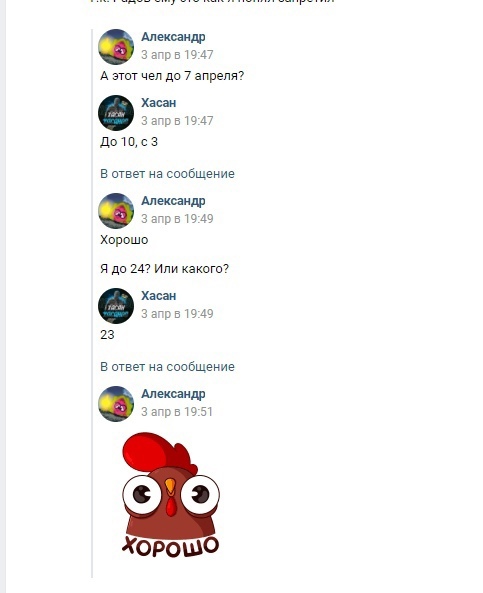The width and height of the screenshot is (483, 593).
Task: Open Александр's avatar next to the 19:49 message
Action: (x=116, y=211)
